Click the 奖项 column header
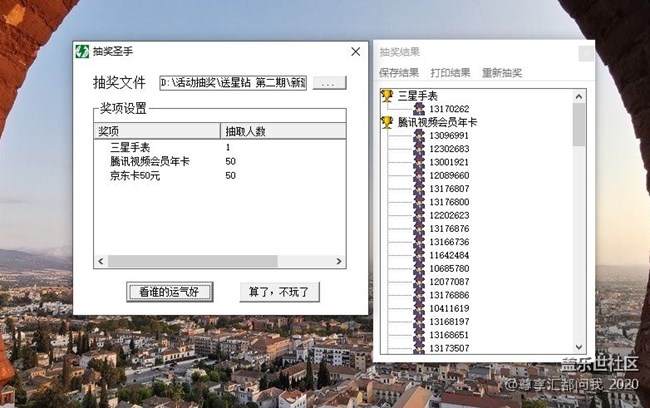Image resolution: width=650 pixels, height=408 pixels. click(x=157, y=131)
